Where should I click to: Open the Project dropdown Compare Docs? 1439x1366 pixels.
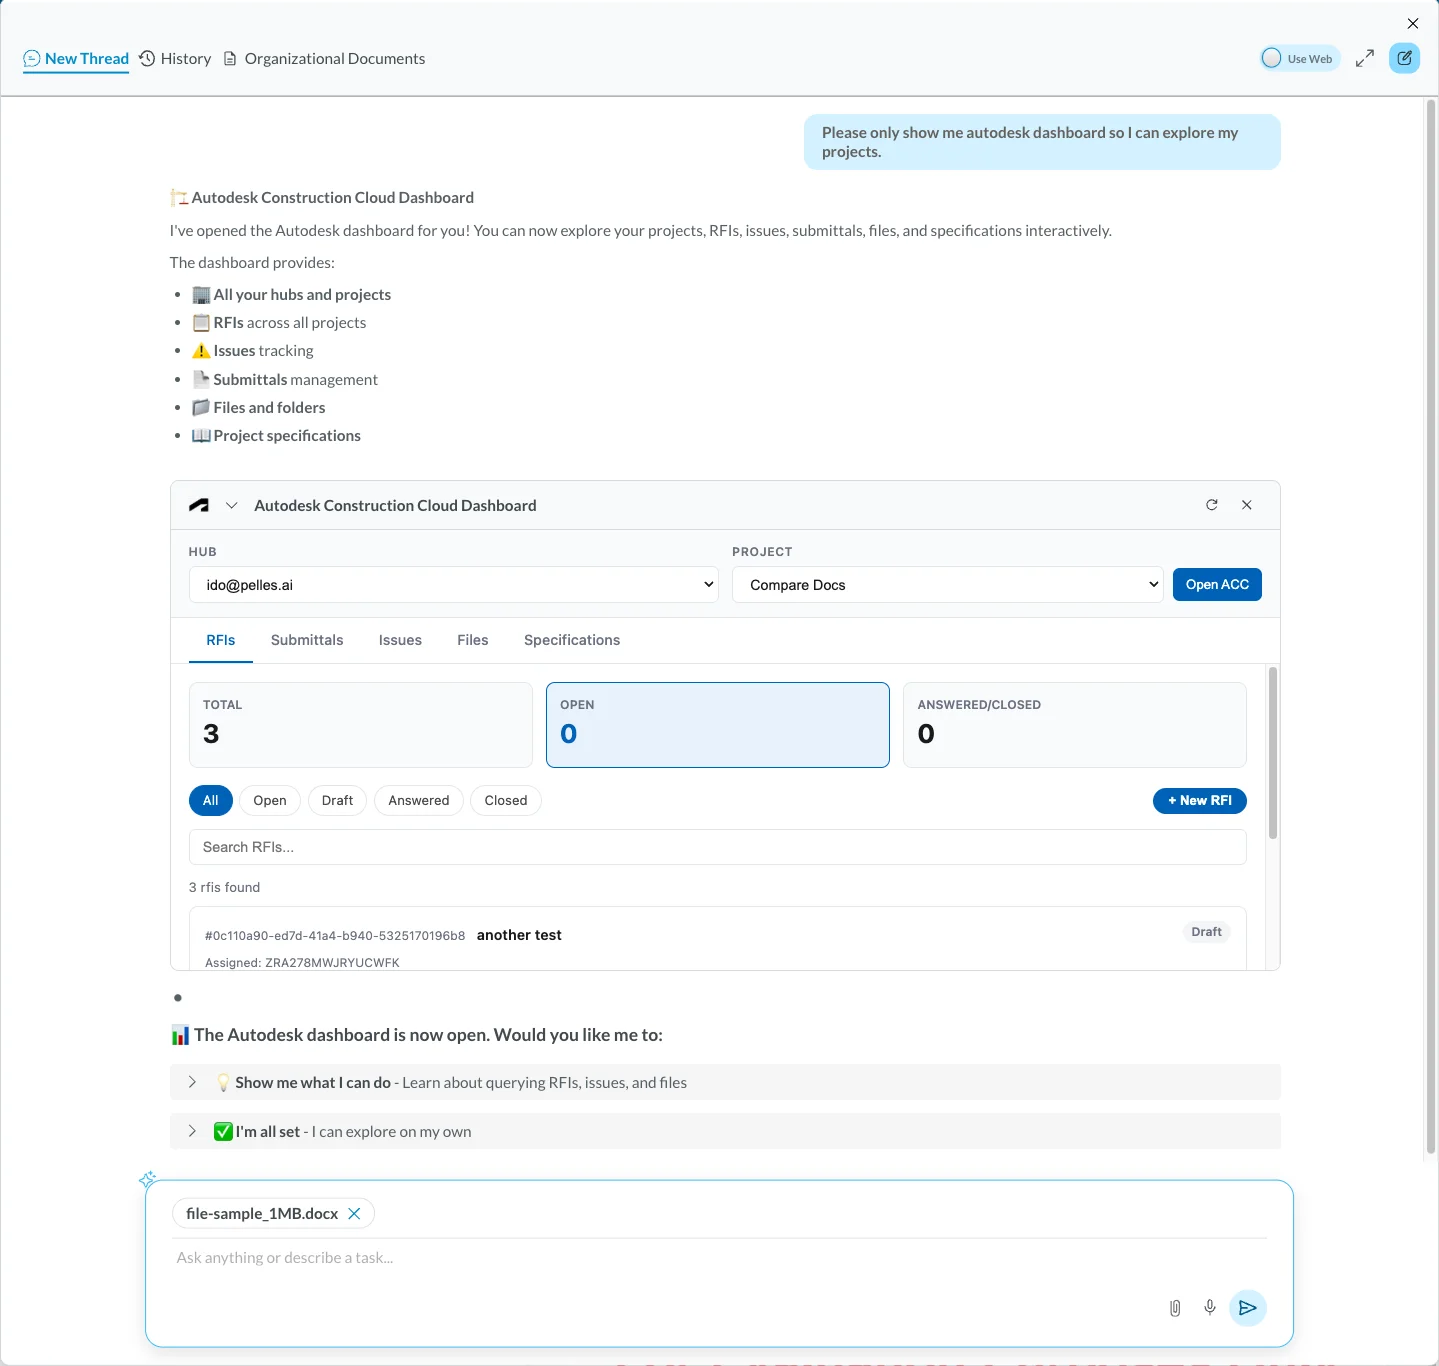pyautogui.click(x=948, y=585)
